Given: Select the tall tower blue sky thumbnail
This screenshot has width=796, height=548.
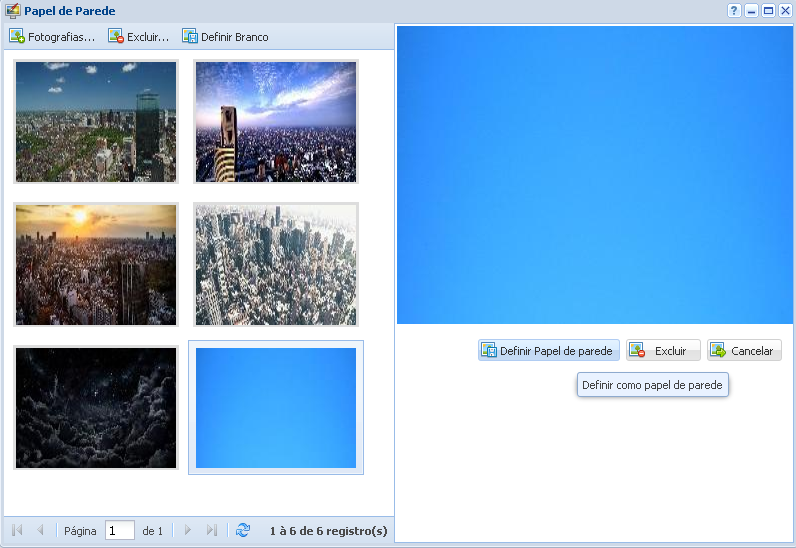Looking at the screenshot, I should click(275, 122).
